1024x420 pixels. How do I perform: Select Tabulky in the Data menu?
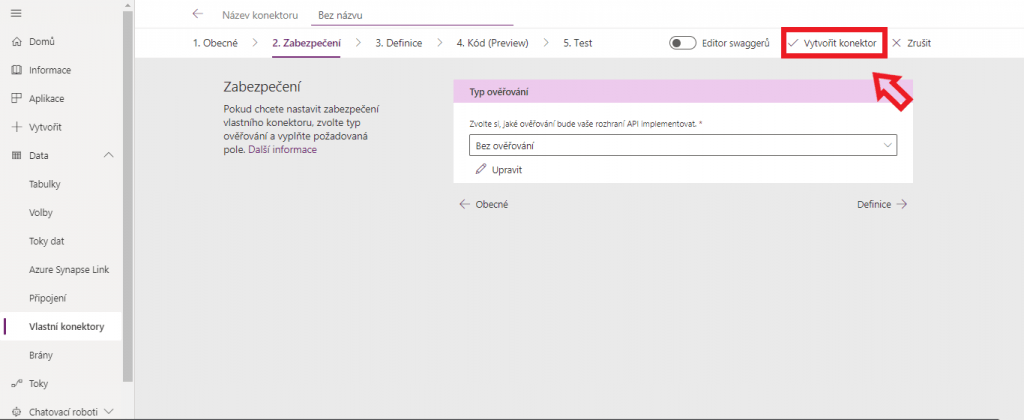[46, 184]
